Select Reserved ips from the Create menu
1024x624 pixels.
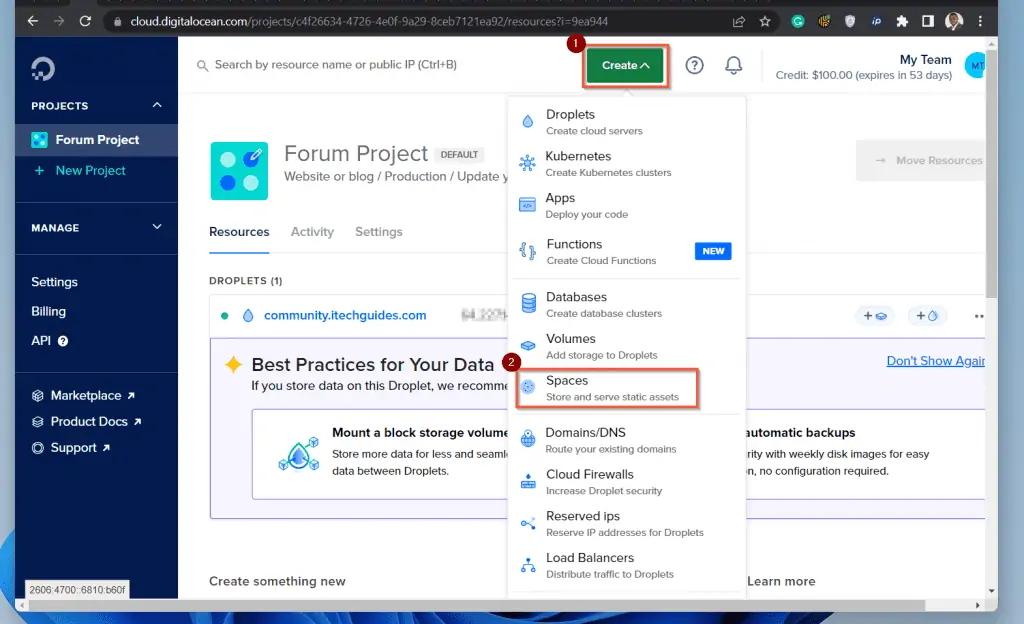tap(626, 524)
